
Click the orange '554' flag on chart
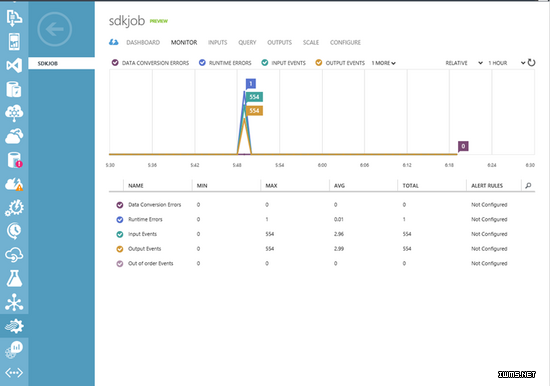[254, 111]
